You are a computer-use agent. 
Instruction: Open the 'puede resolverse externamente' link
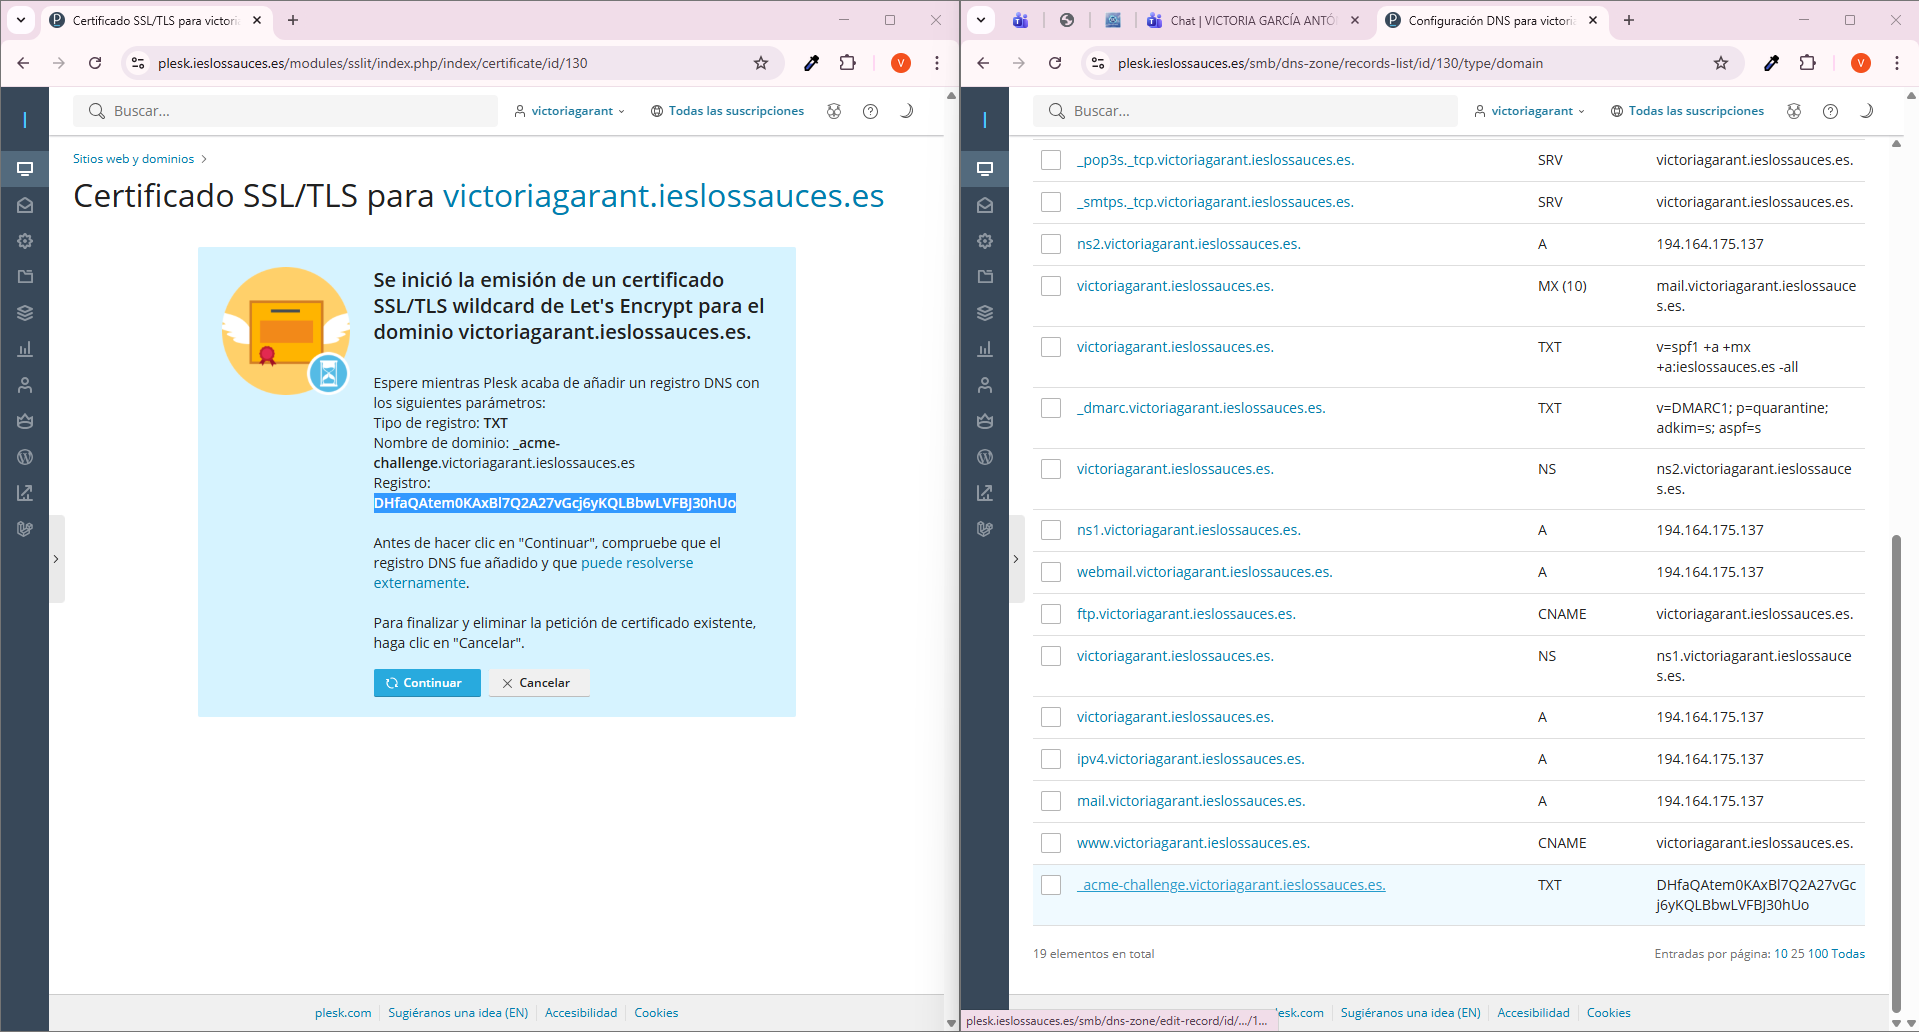(636, 563)
